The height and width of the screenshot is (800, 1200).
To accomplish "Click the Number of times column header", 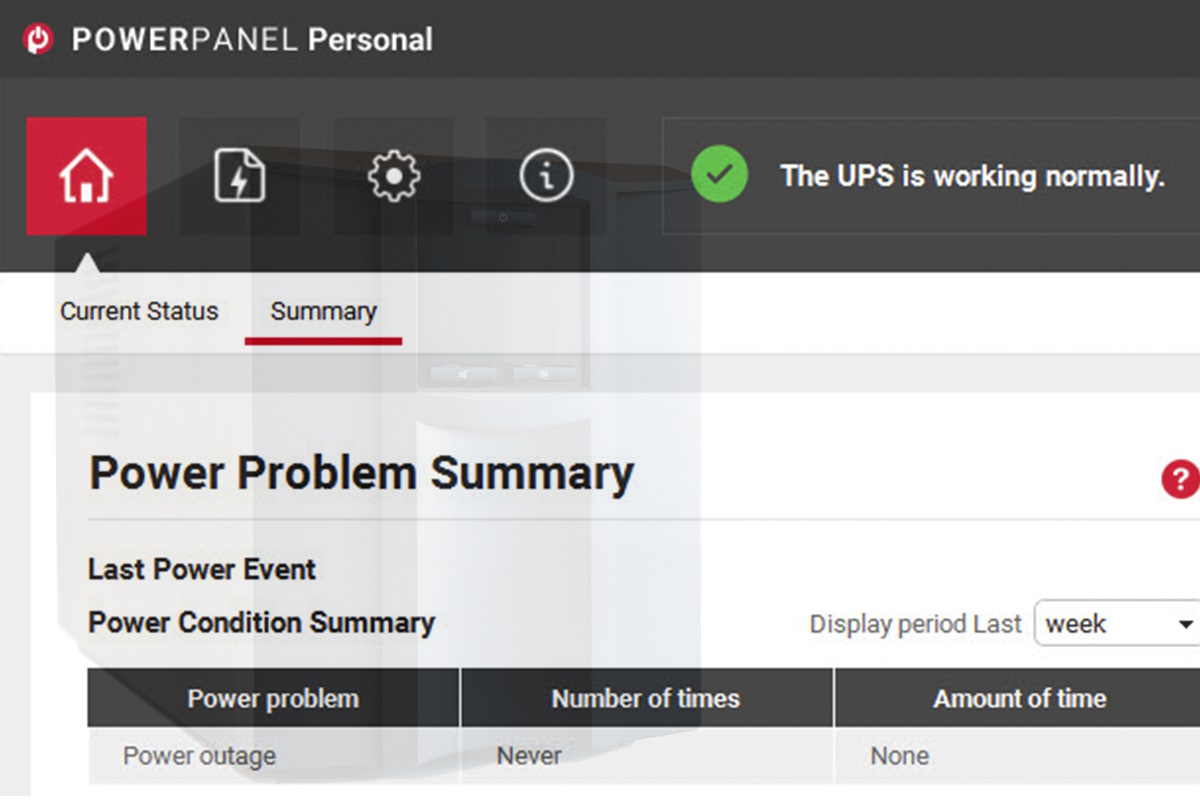I will pyautogui.click(x=646, y=698).
